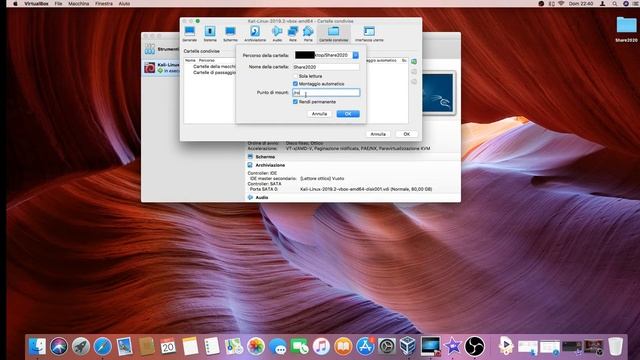Open the Interfaccia utente settings tab
The width and height of the screenshot is (640, 360).
point(369,33)
